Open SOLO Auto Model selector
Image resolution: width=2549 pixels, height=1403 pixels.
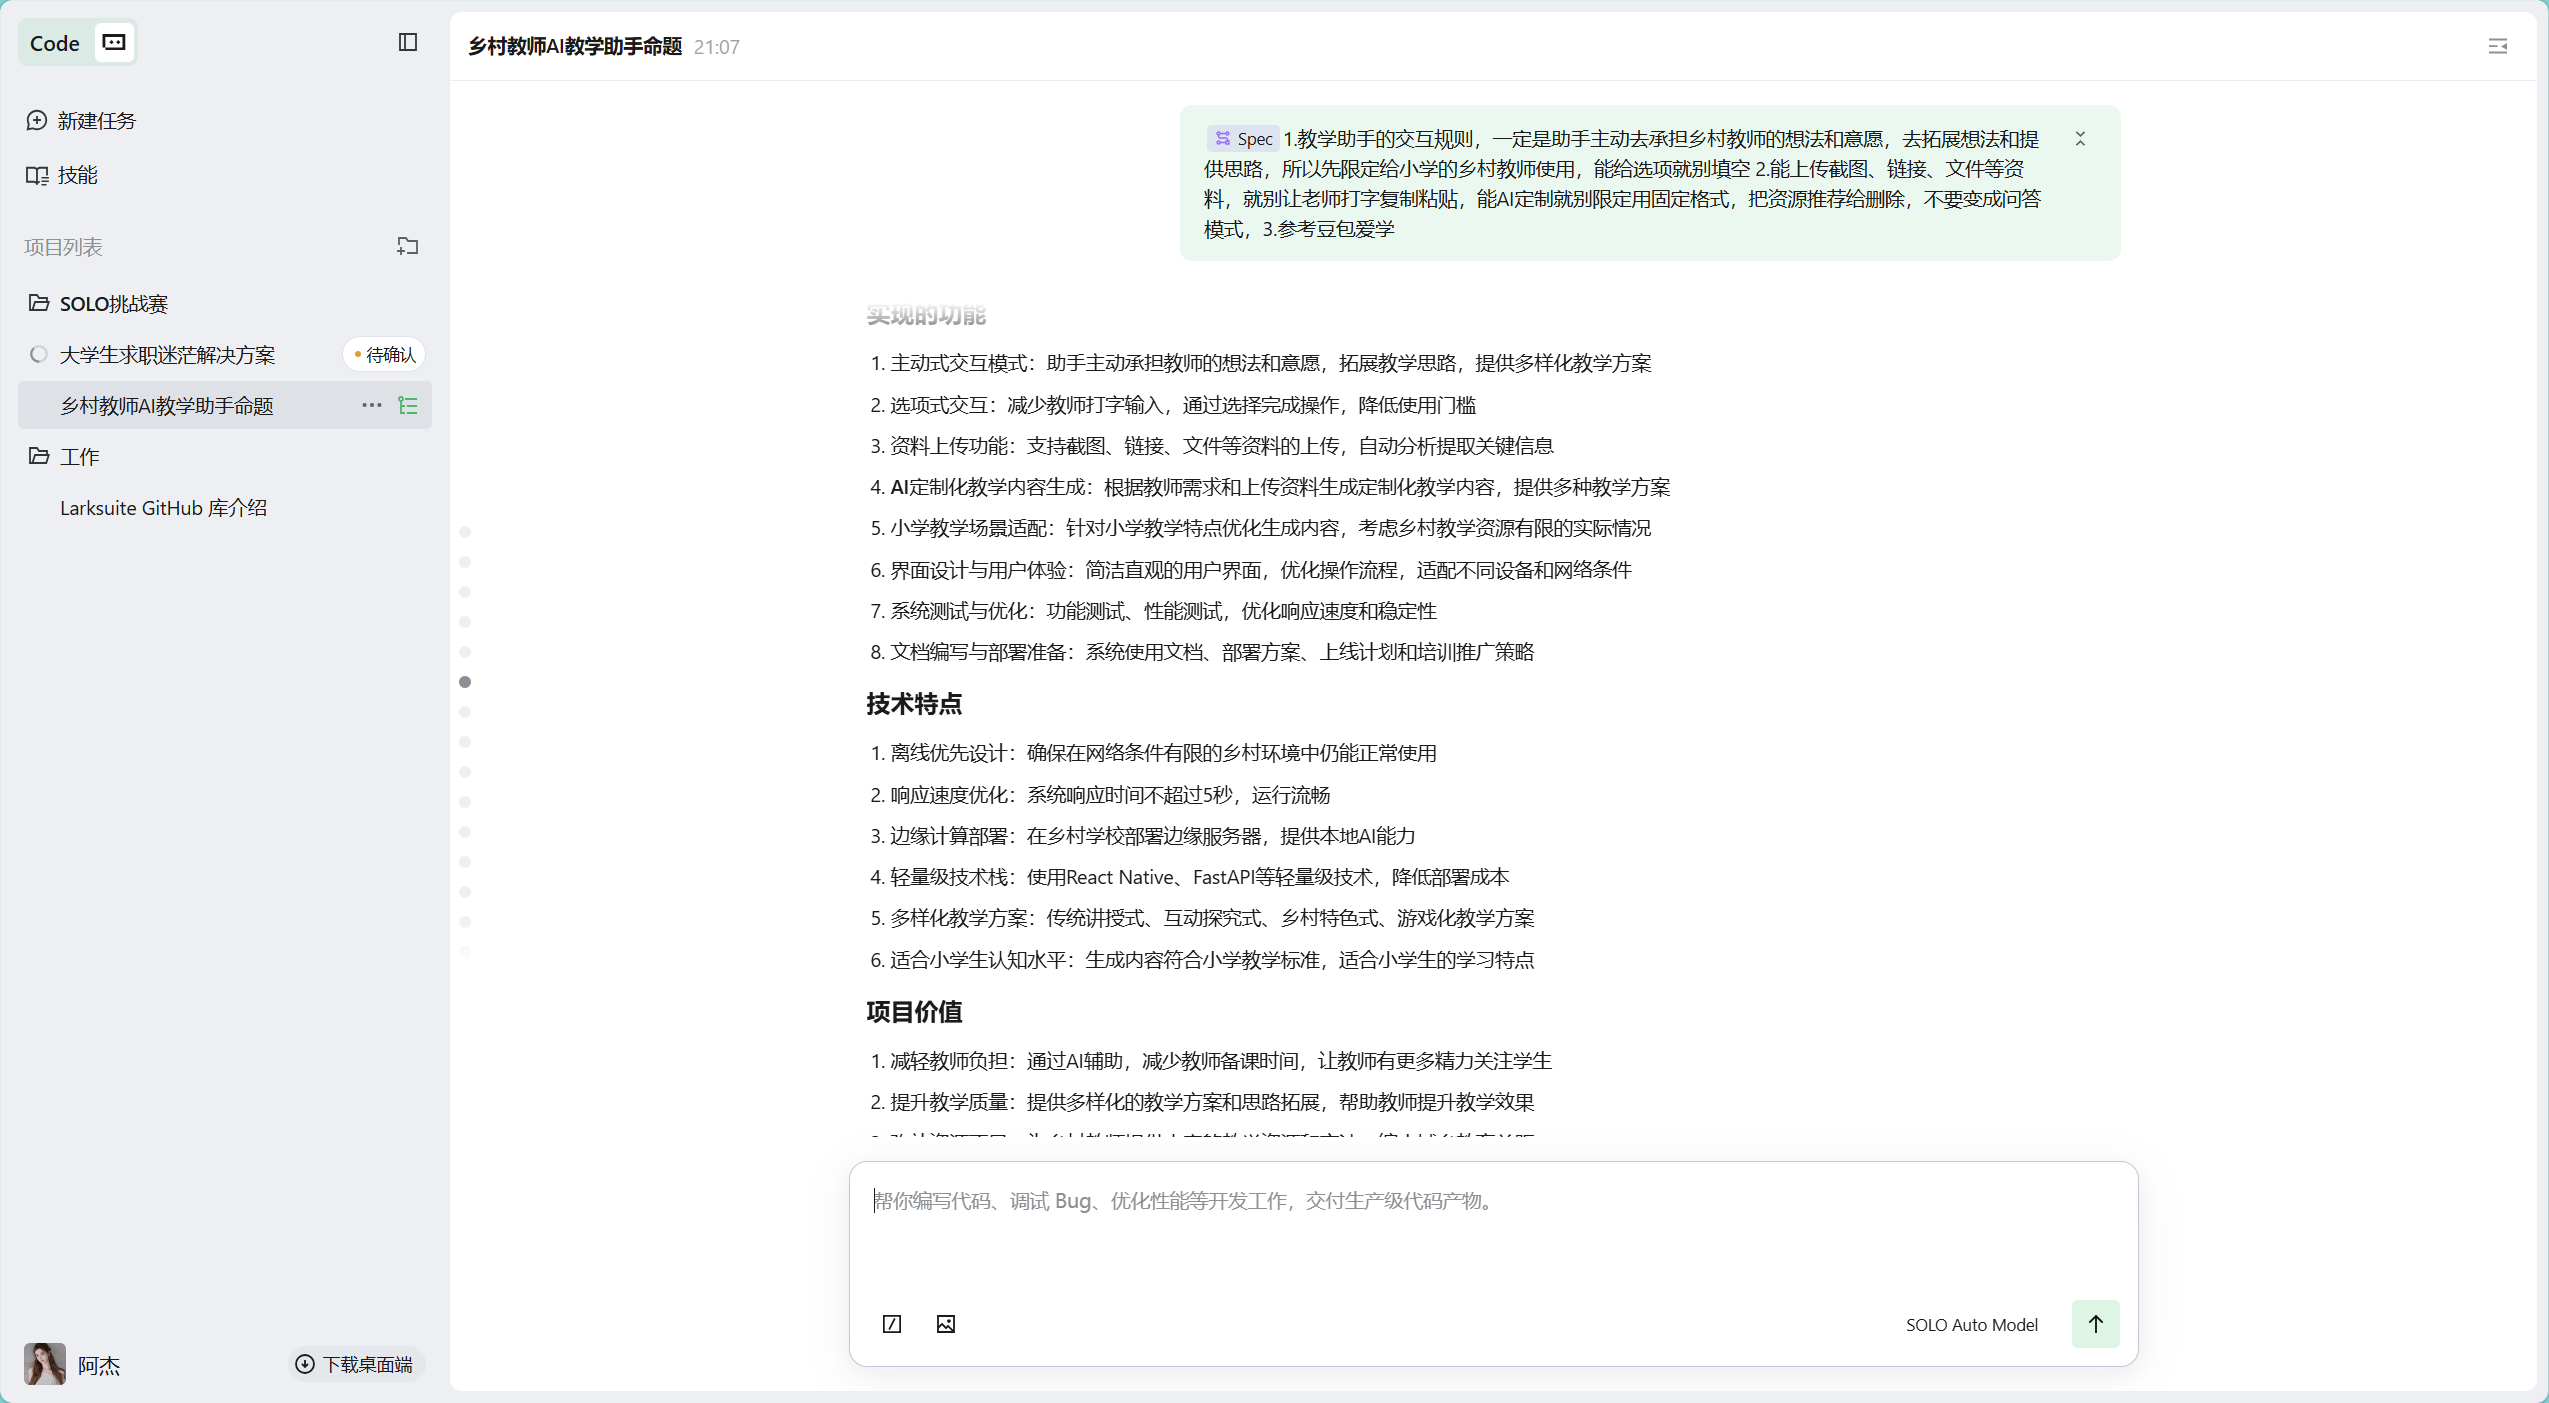(x=1971, y=1324)
